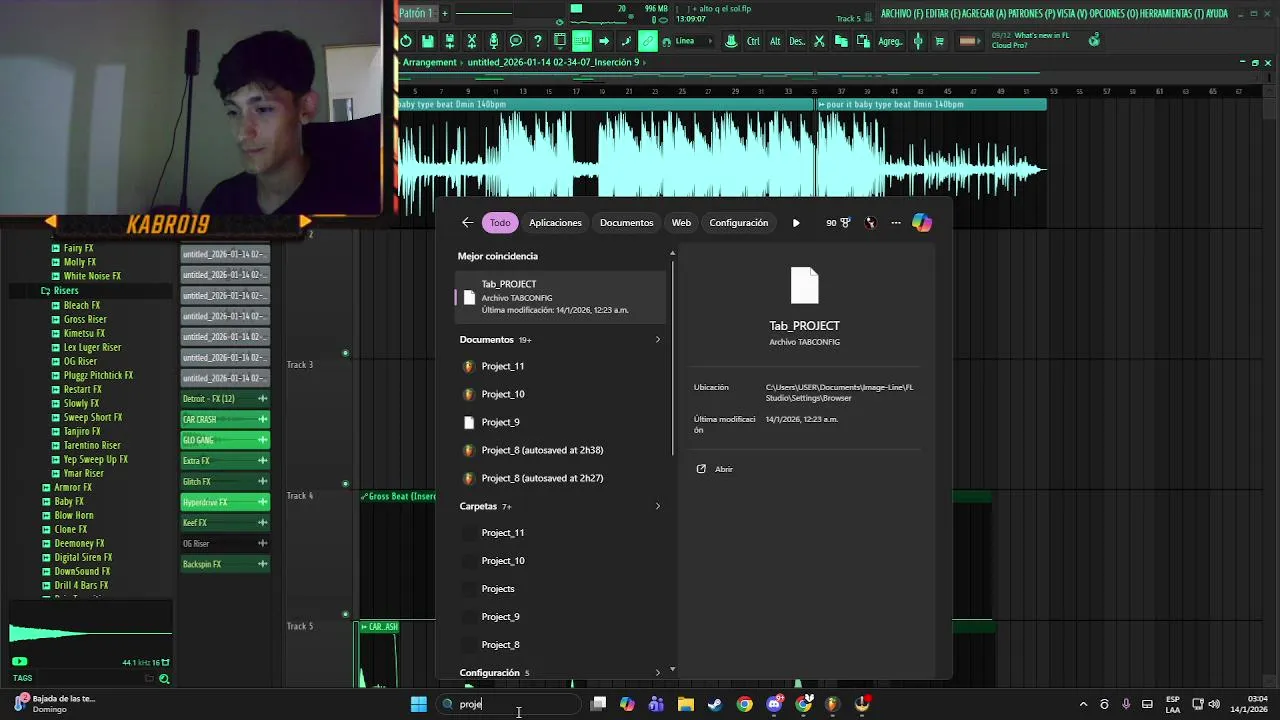Click the GLO GANG channel in picker
This screenshot has width=1280, height=720.
tap(224, 440)
